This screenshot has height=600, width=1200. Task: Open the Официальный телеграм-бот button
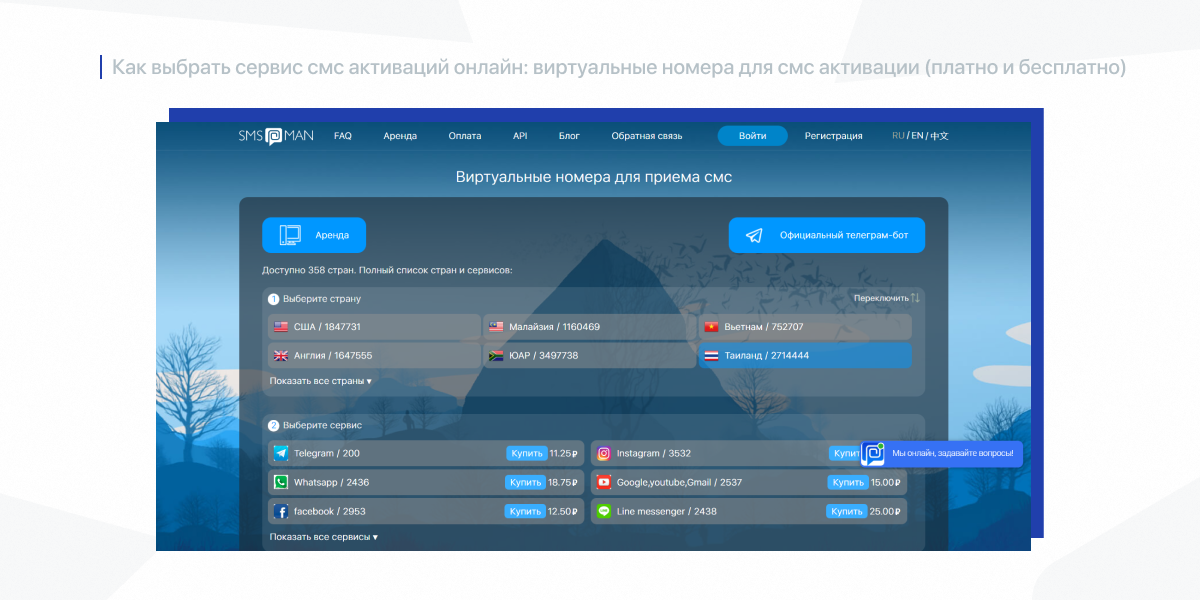click(826, 236)
